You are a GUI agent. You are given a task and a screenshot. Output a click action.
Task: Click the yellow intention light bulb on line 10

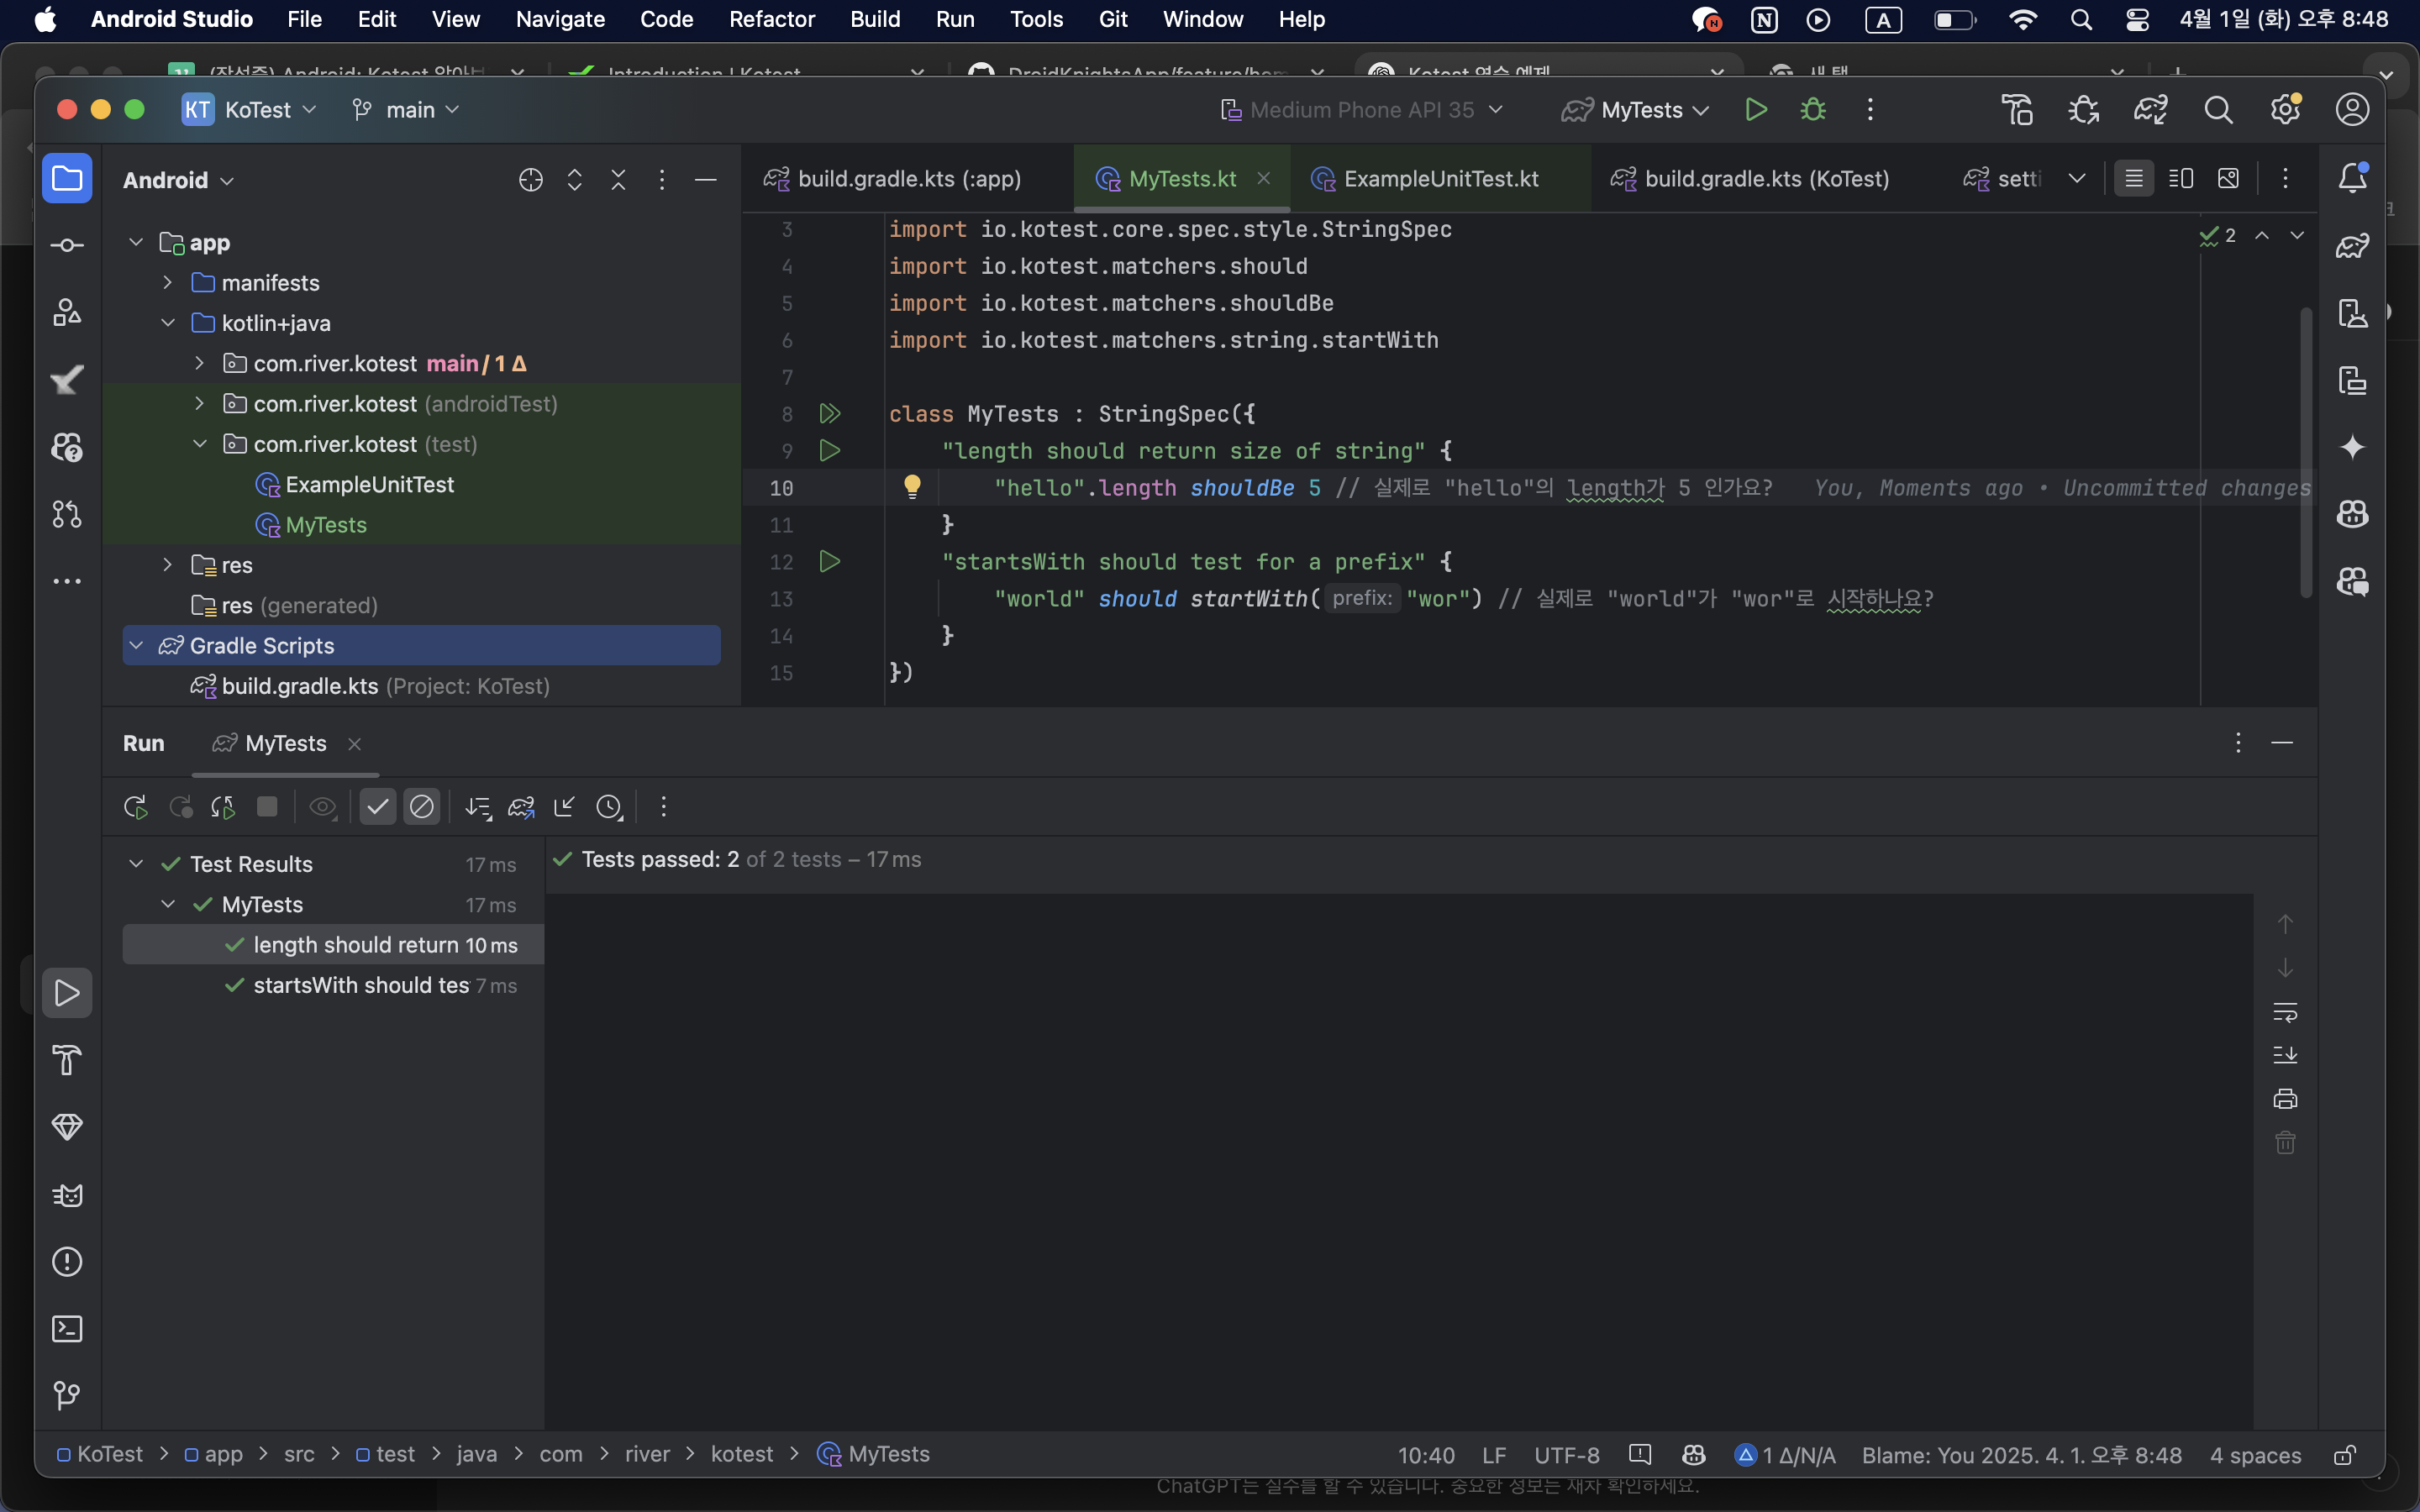point(912,487)
